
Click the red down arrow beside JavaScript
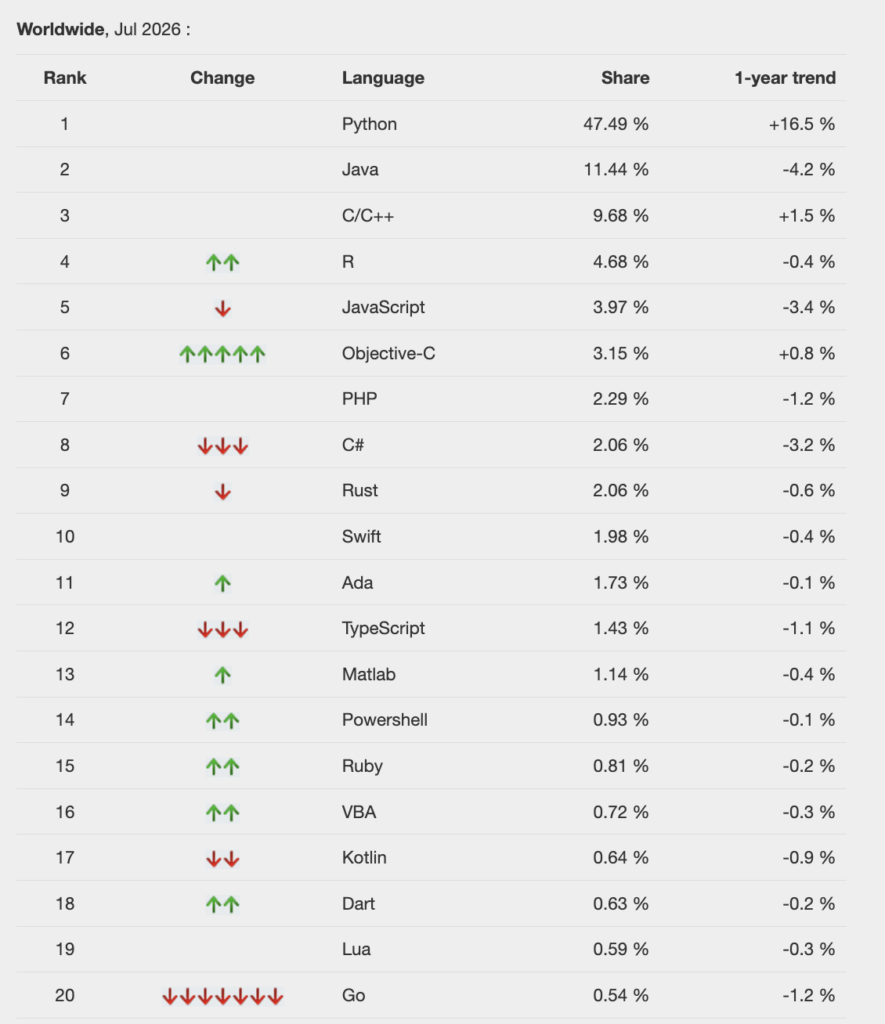click(223, 308)
